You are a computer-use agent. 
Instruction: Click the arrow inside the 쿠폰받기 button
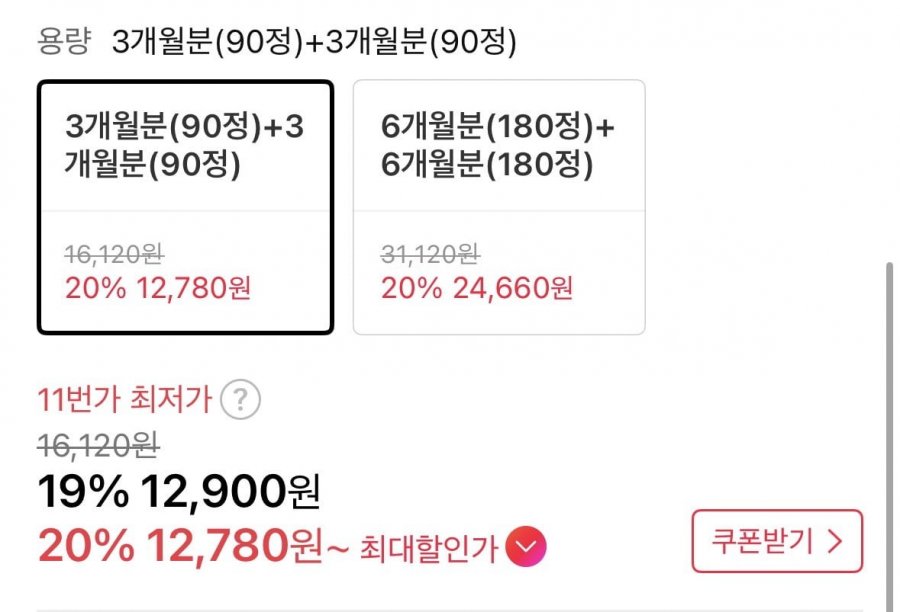(x=835, y=542)
